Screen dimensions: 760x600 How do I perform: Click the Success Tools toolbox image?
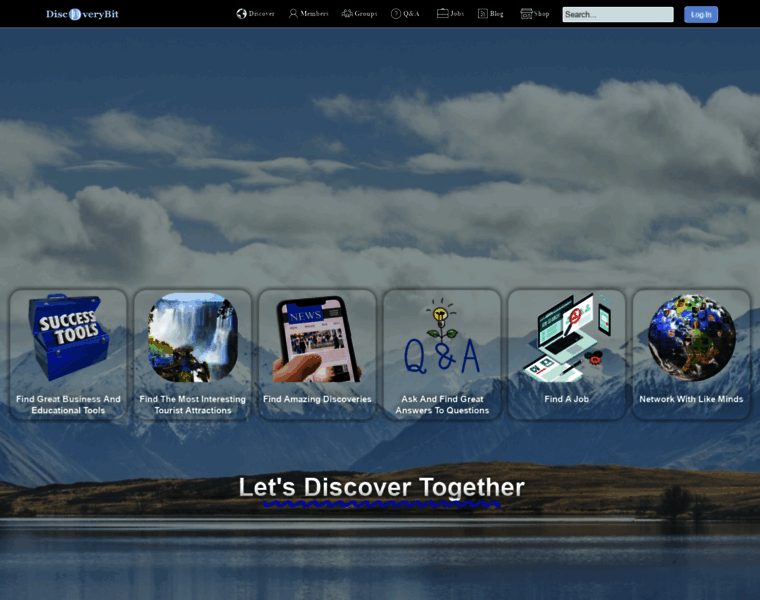pos(68,337)
